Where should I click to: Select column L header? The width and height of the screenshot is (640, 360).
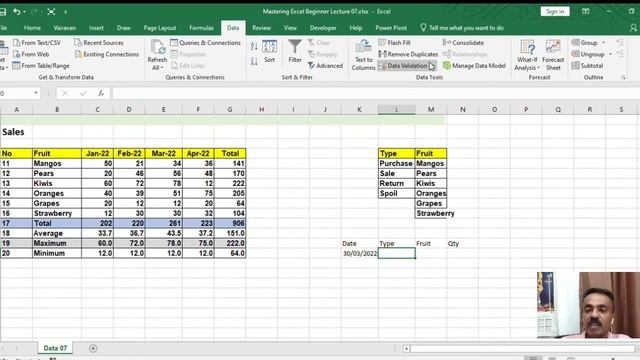396,109
